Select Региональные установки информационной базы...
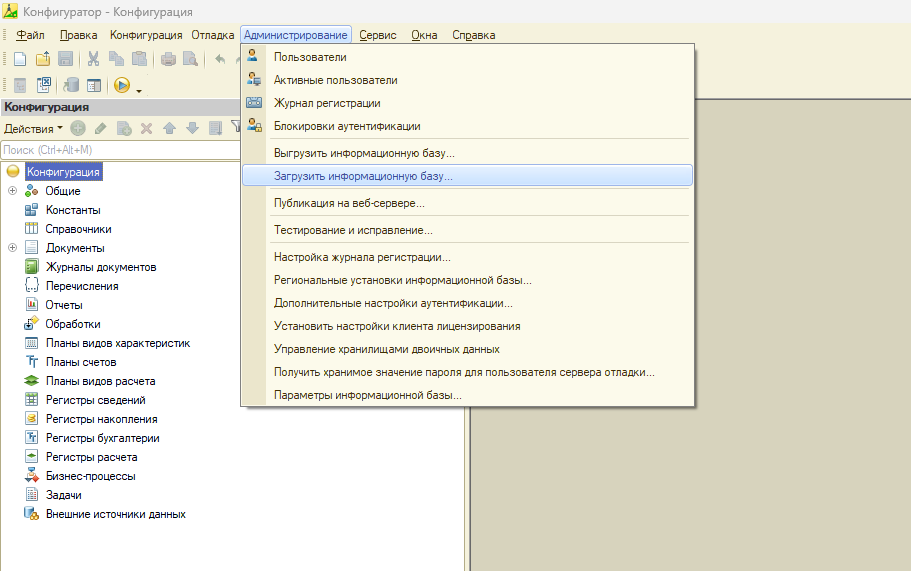This screenshot has height=571, width=911. 467,280
